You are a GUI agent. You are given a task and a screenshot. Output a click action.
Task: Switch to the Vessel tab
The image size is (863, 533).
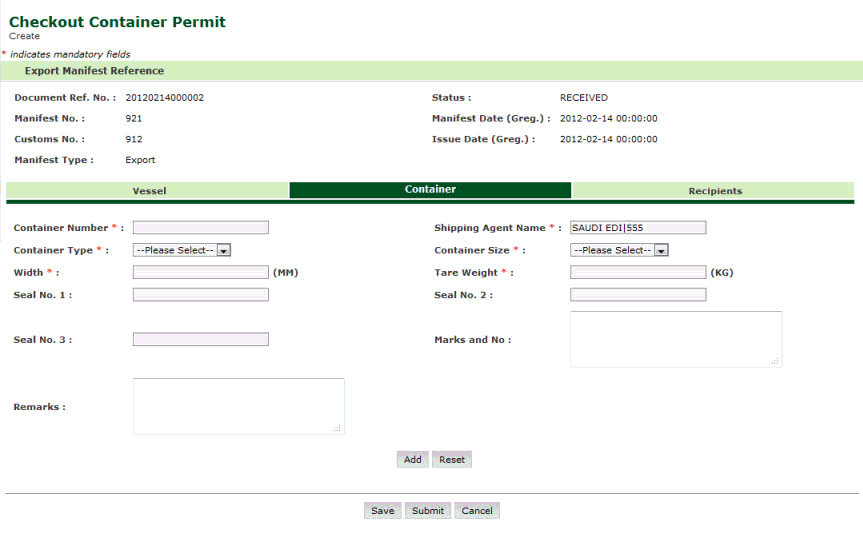[148, 190]
